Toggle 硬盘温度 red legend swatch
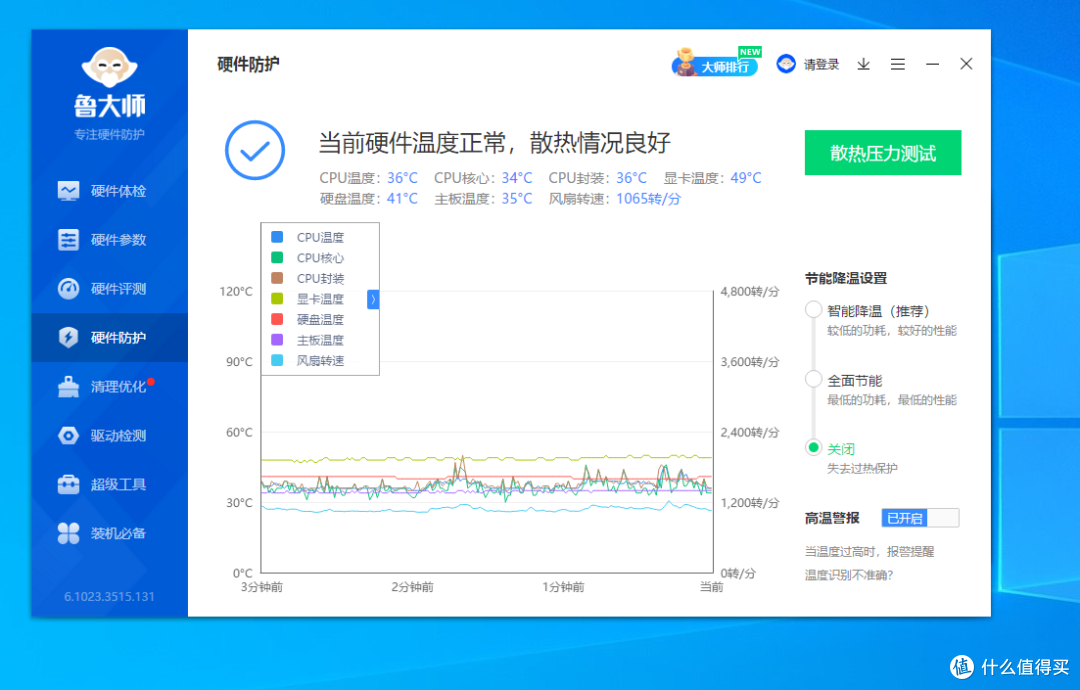Viewport: 1080px width, 690px height. click(277, 319)
